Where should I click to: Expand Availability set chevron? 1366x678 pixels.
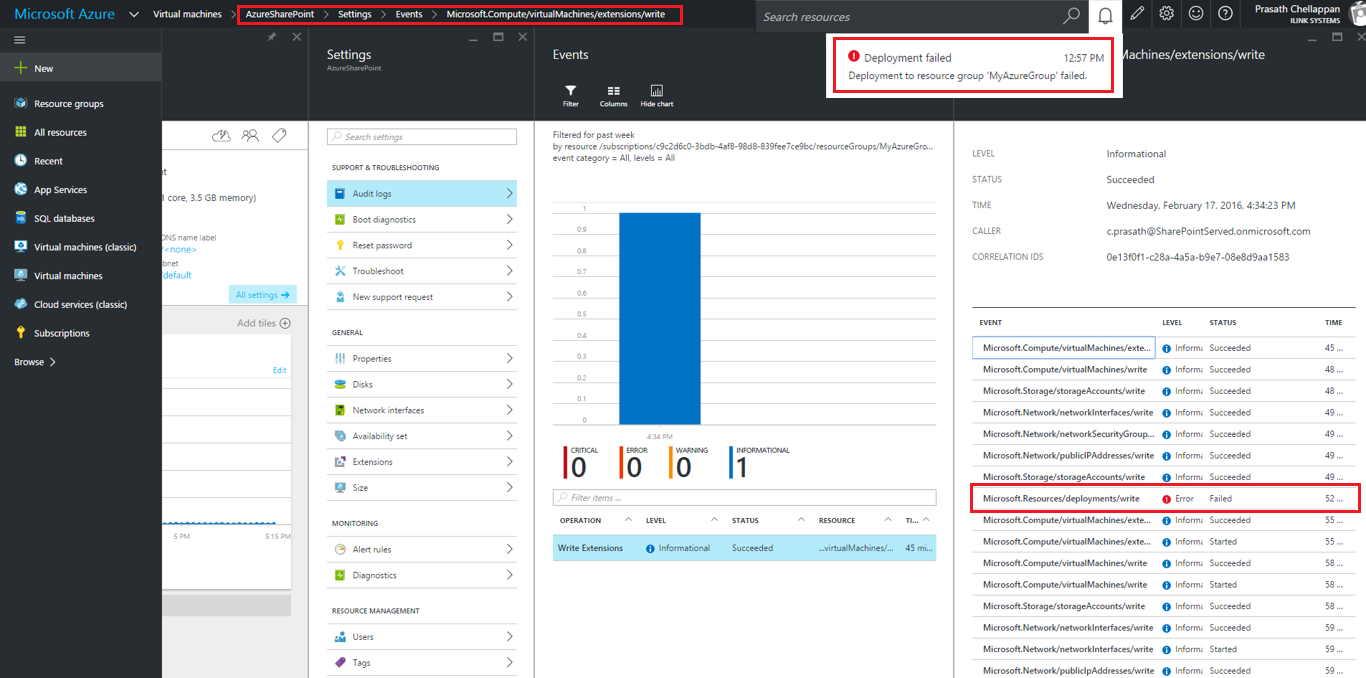pyautogui.click(x=509, y=436)
